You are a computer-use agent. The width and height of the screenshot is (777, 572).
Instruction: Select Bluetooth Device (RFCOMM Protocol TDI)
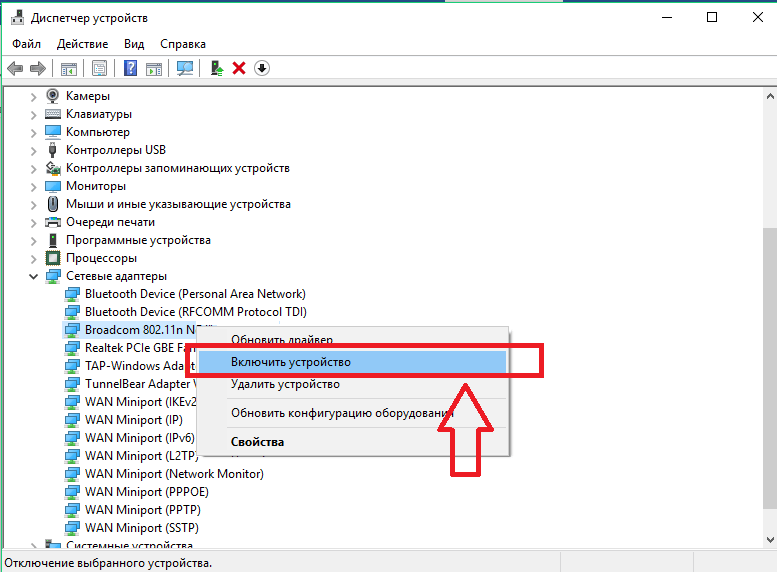[x=196, y=312]
